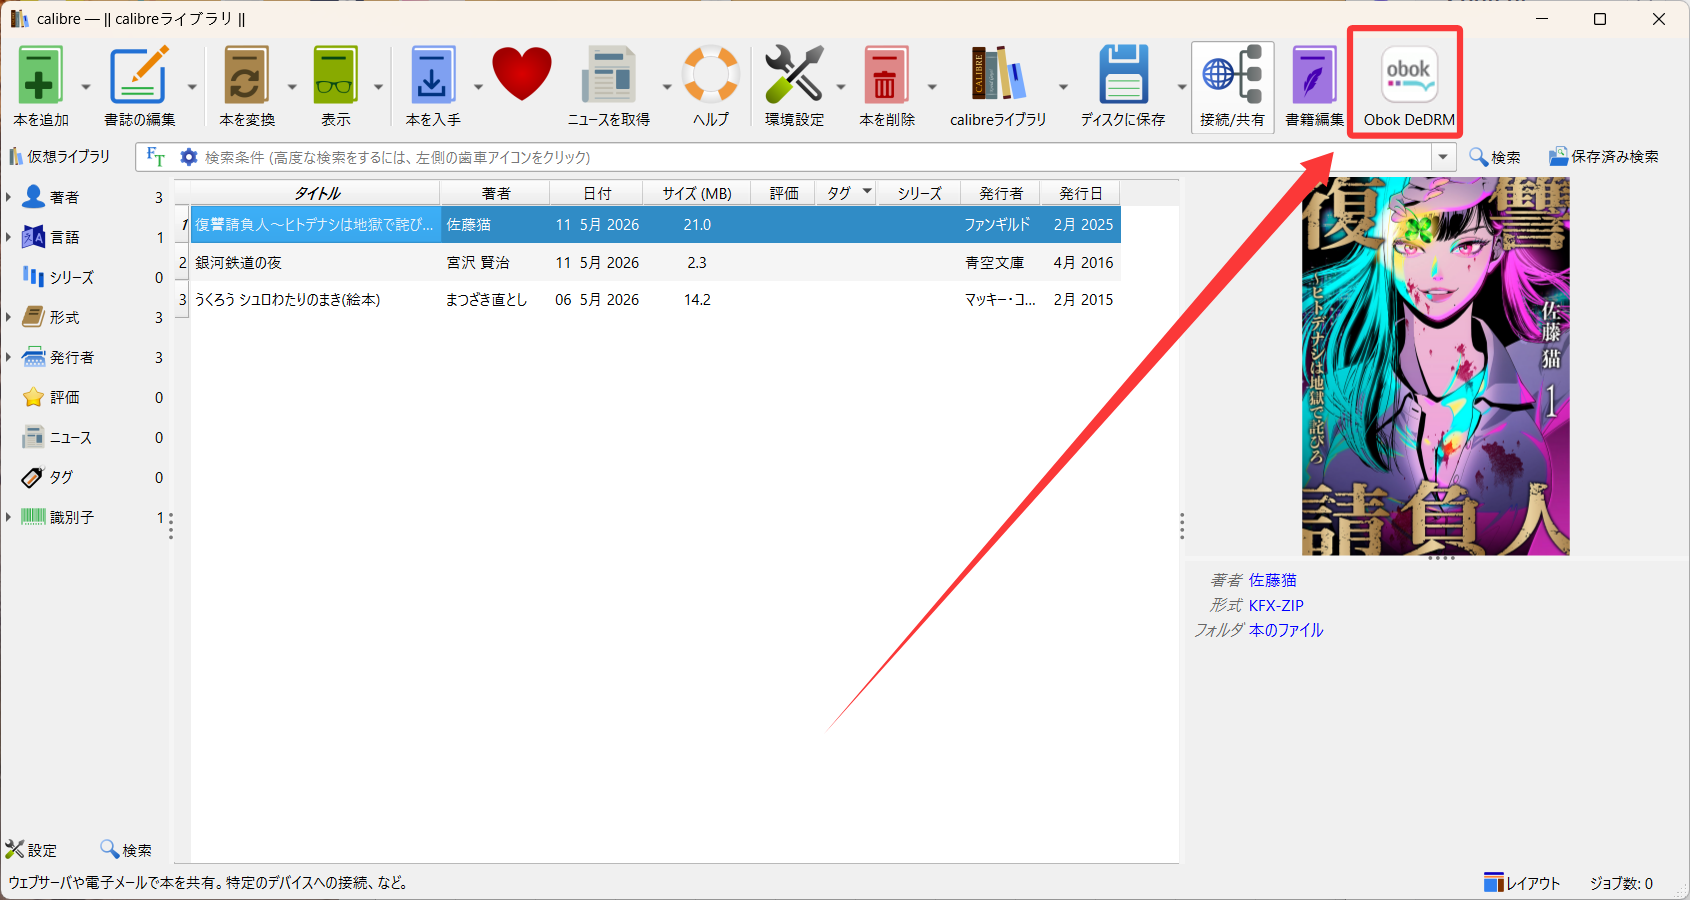
Task: Click the red heart donate icon
Action: [x=521, y=75]
